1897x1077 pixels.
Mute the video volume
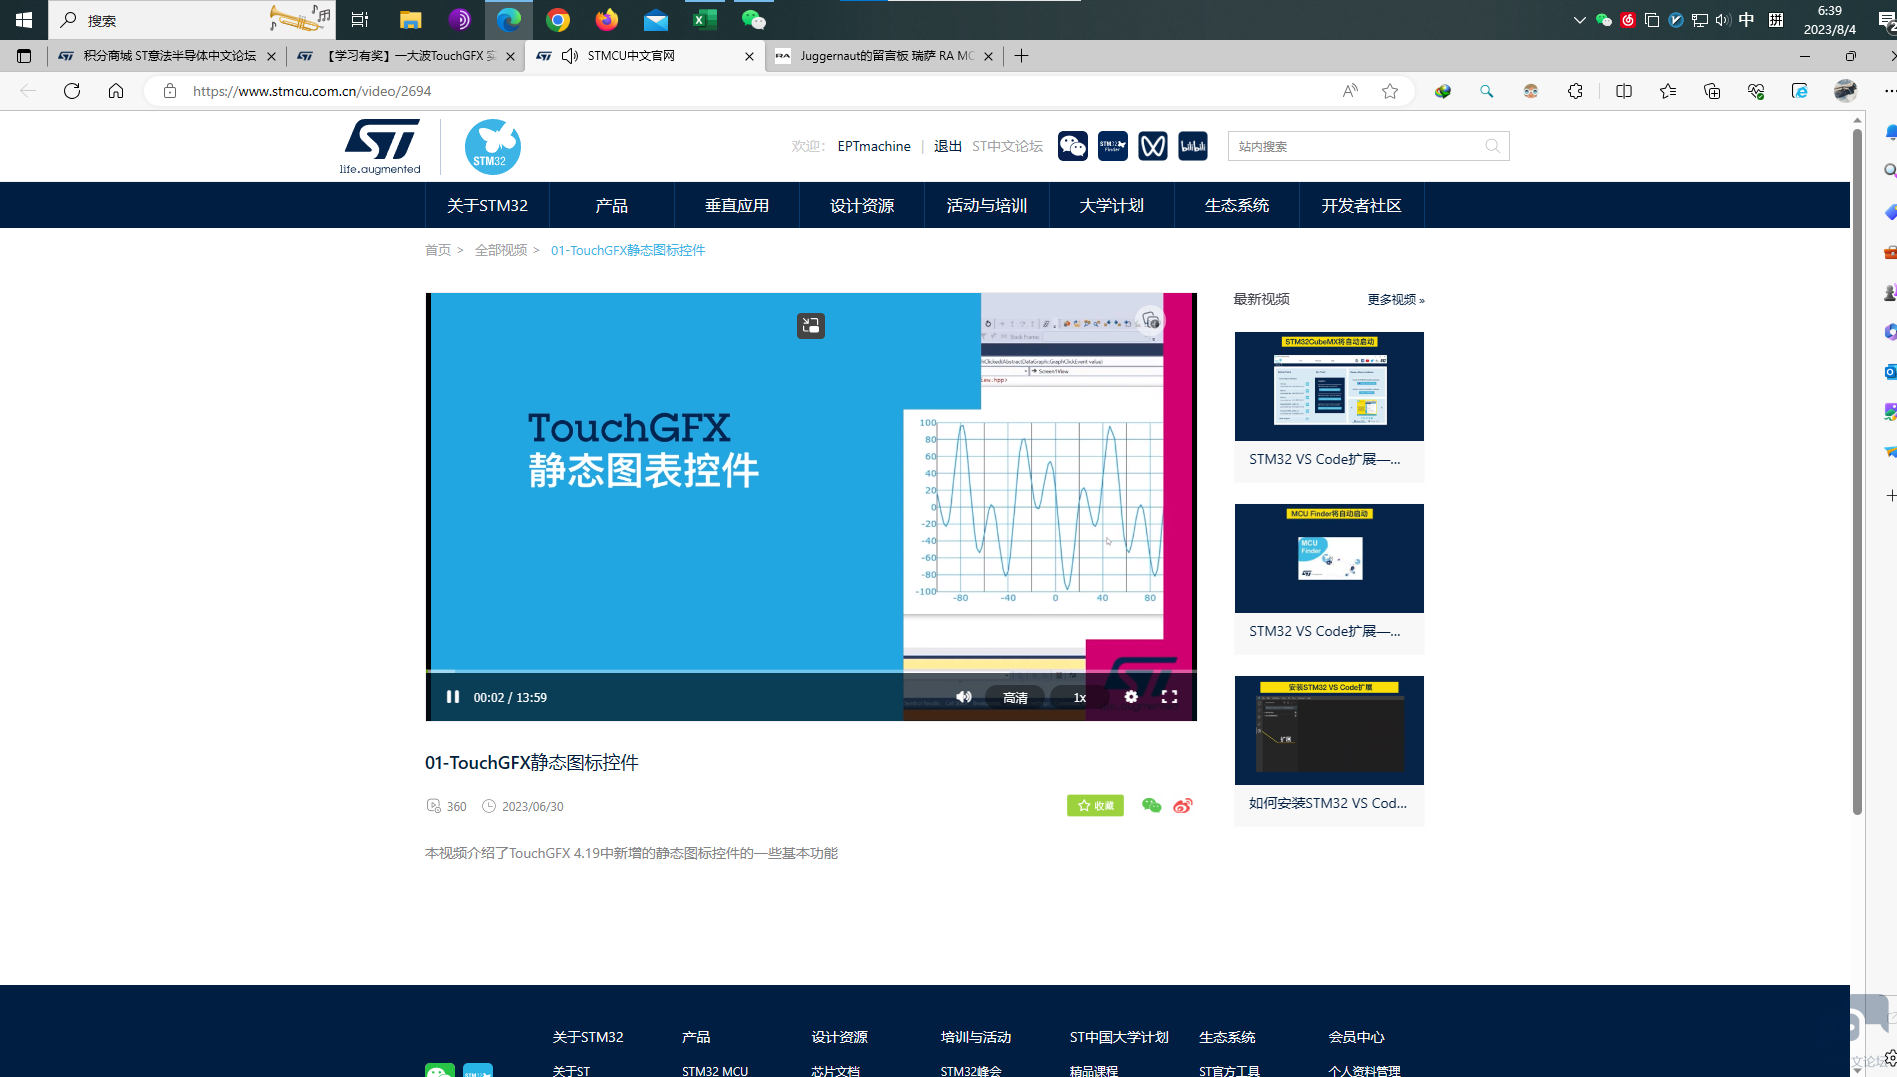tap(963, 697)
